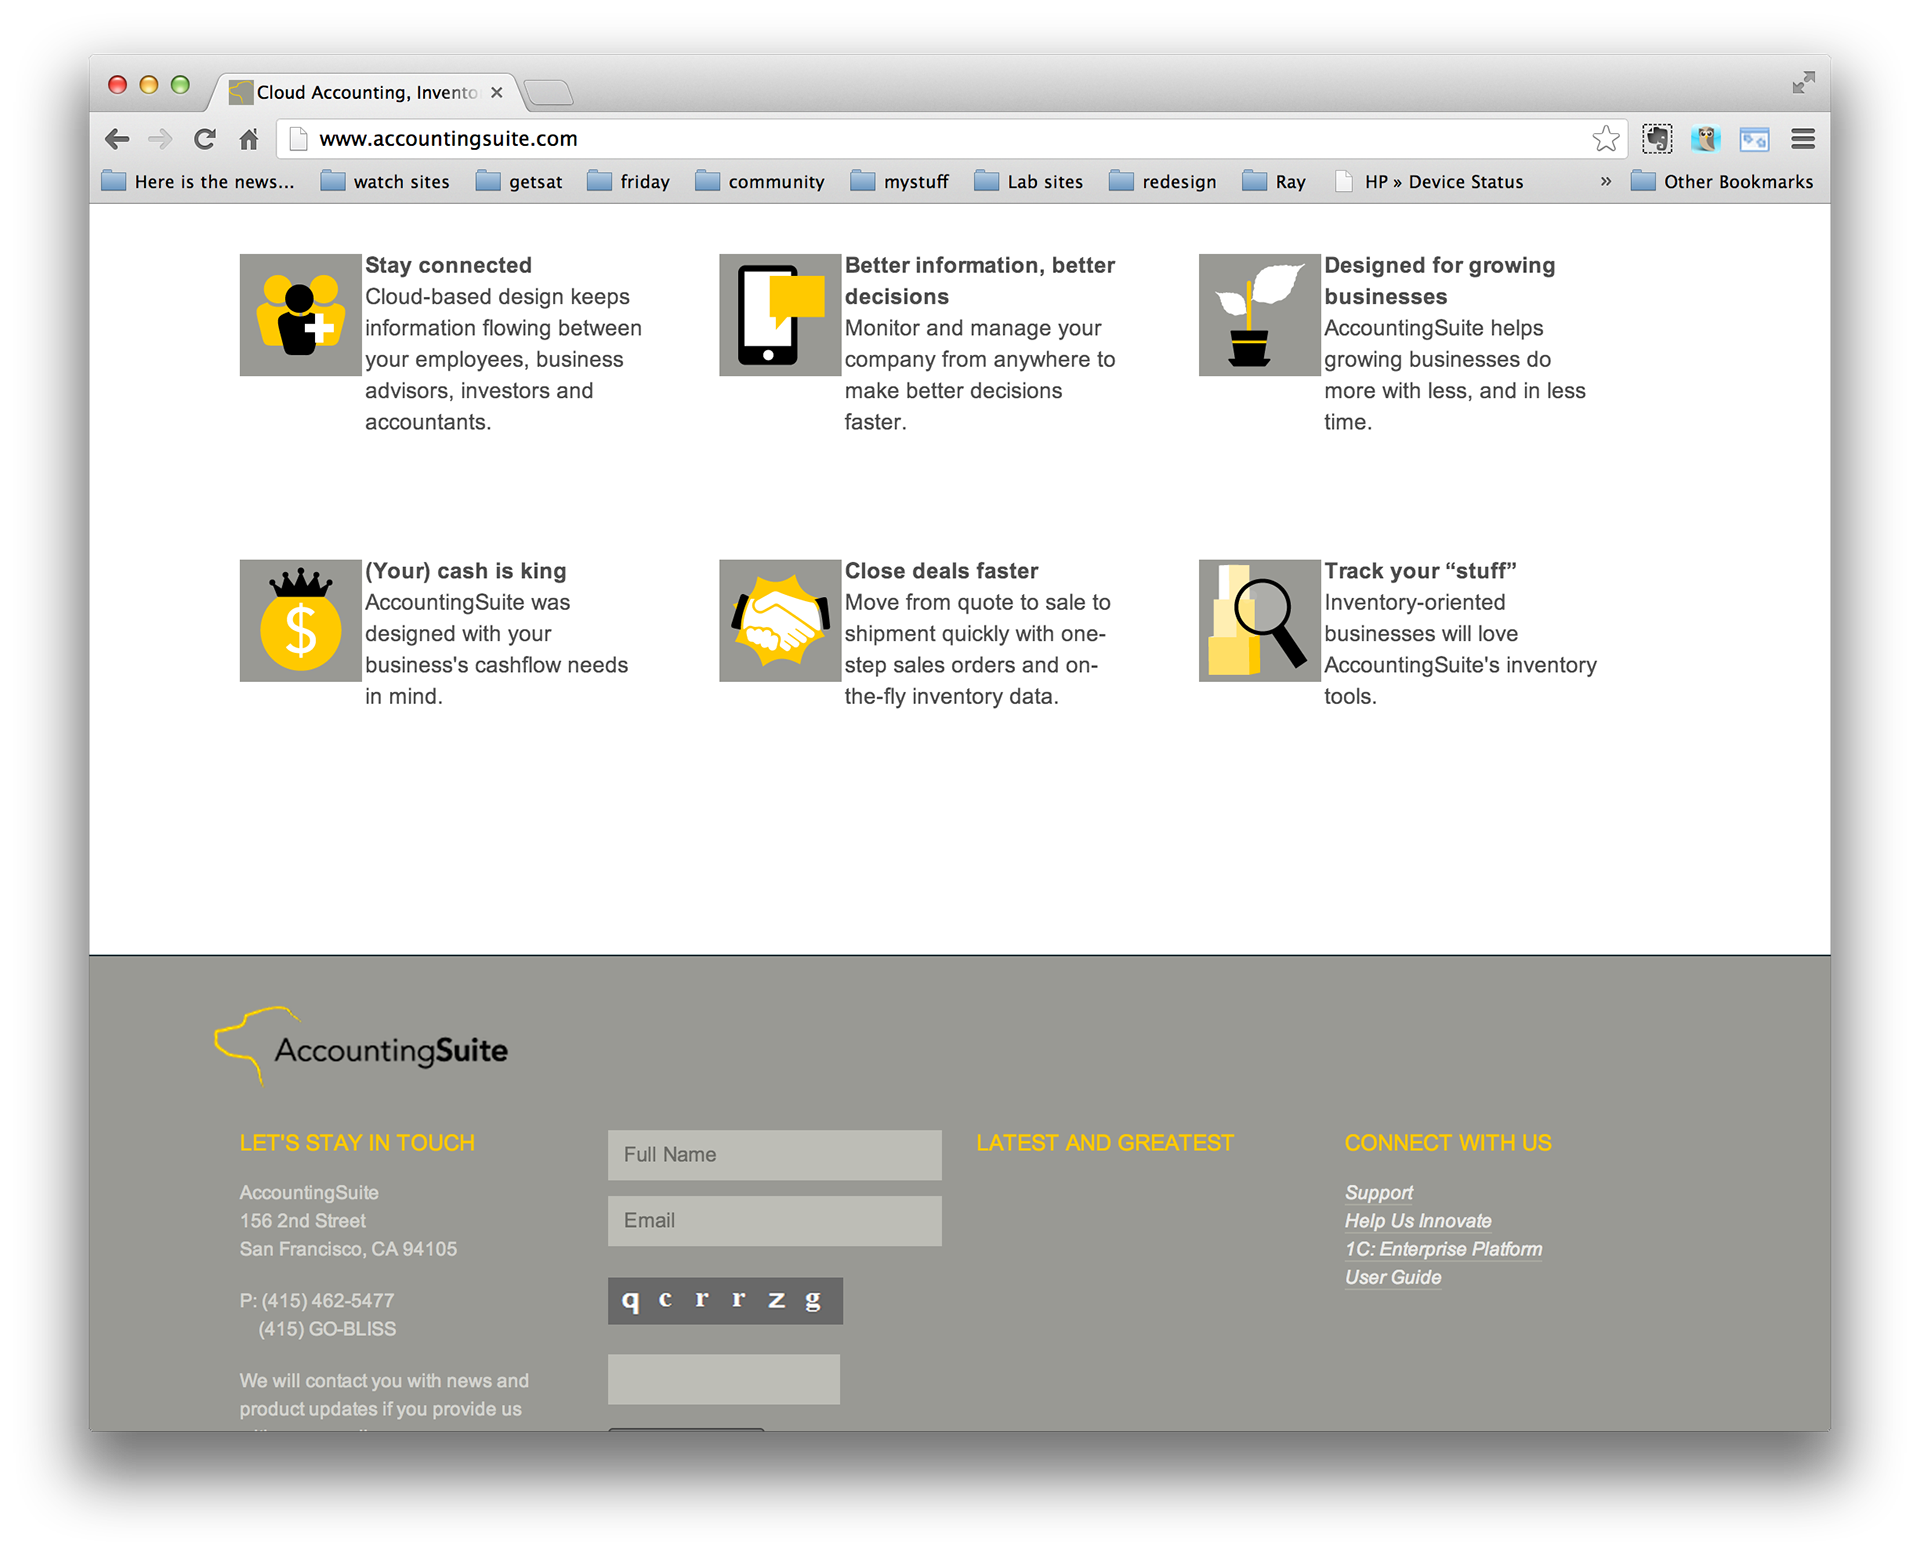Open the Evernote clipper extension icon

pyautogui.click(x=1657, y=139)
